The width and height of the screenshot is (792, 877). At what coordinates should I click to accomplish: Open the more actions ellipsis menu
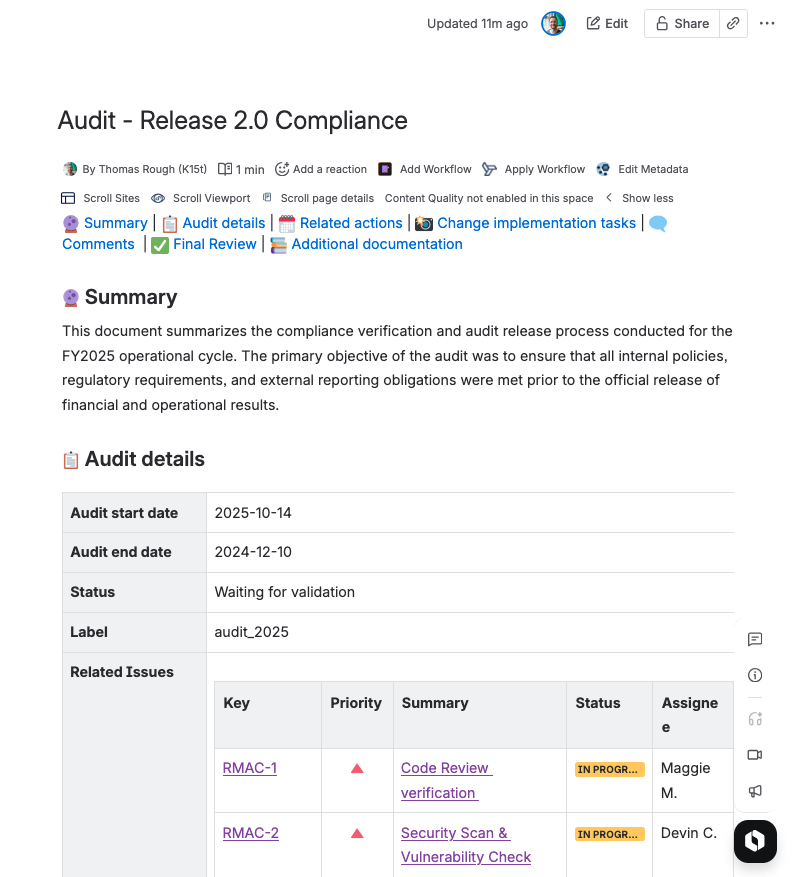[x=767, y=24]
